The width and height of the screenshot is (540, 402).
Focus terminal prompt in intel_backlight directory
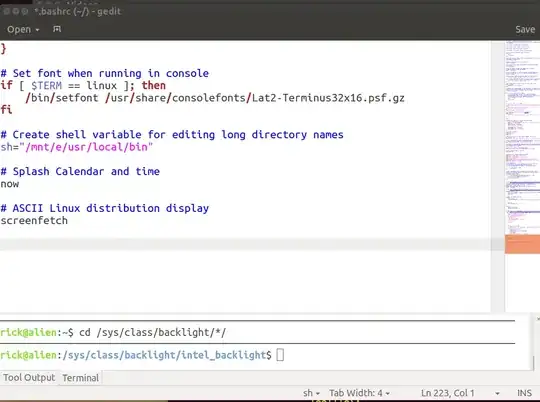tap(142, 355)
